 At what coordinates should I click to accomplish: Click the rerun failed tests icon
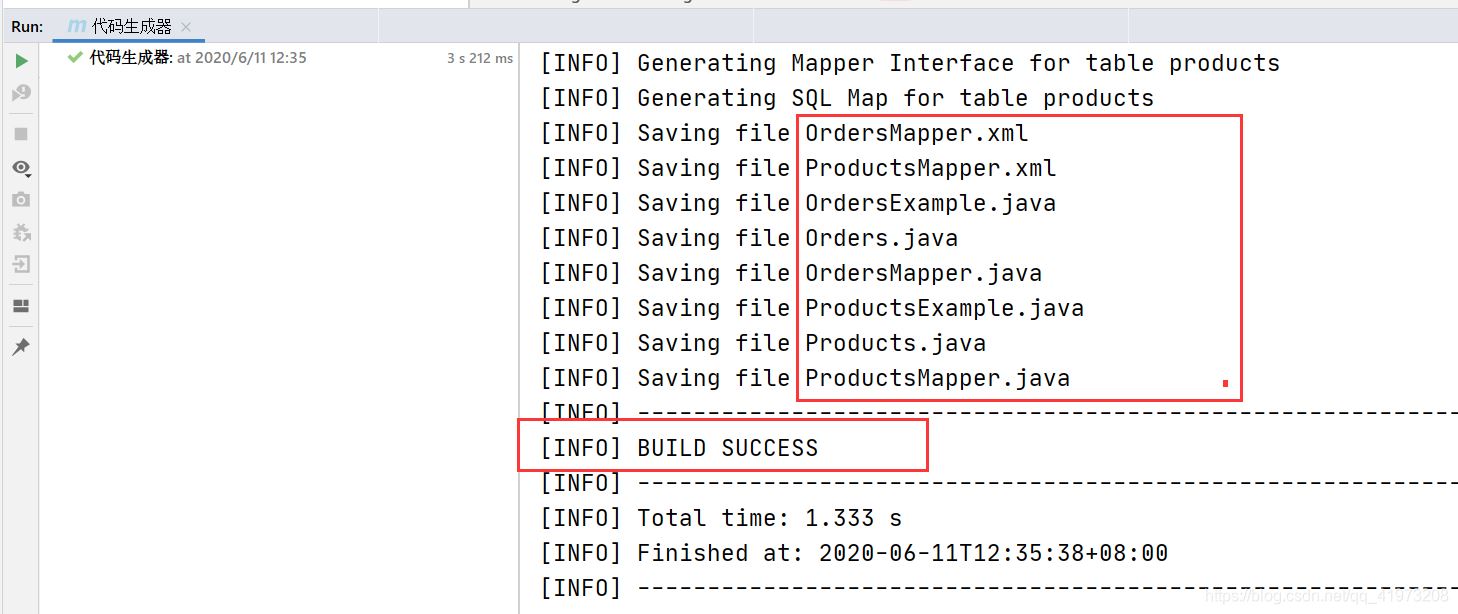pos(21,93)
